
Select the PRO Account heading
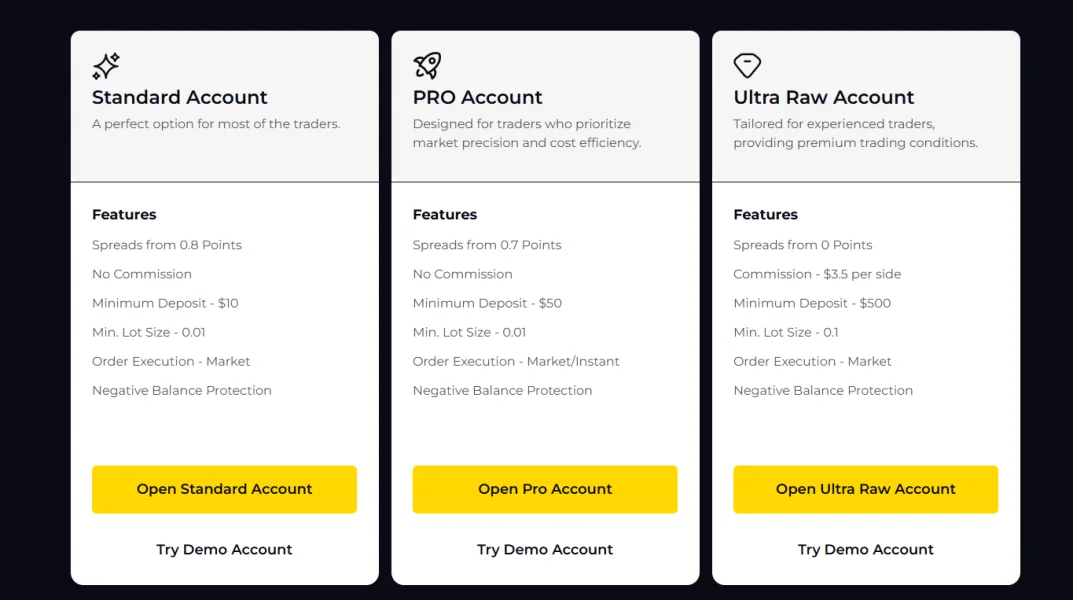coord(478,97)
